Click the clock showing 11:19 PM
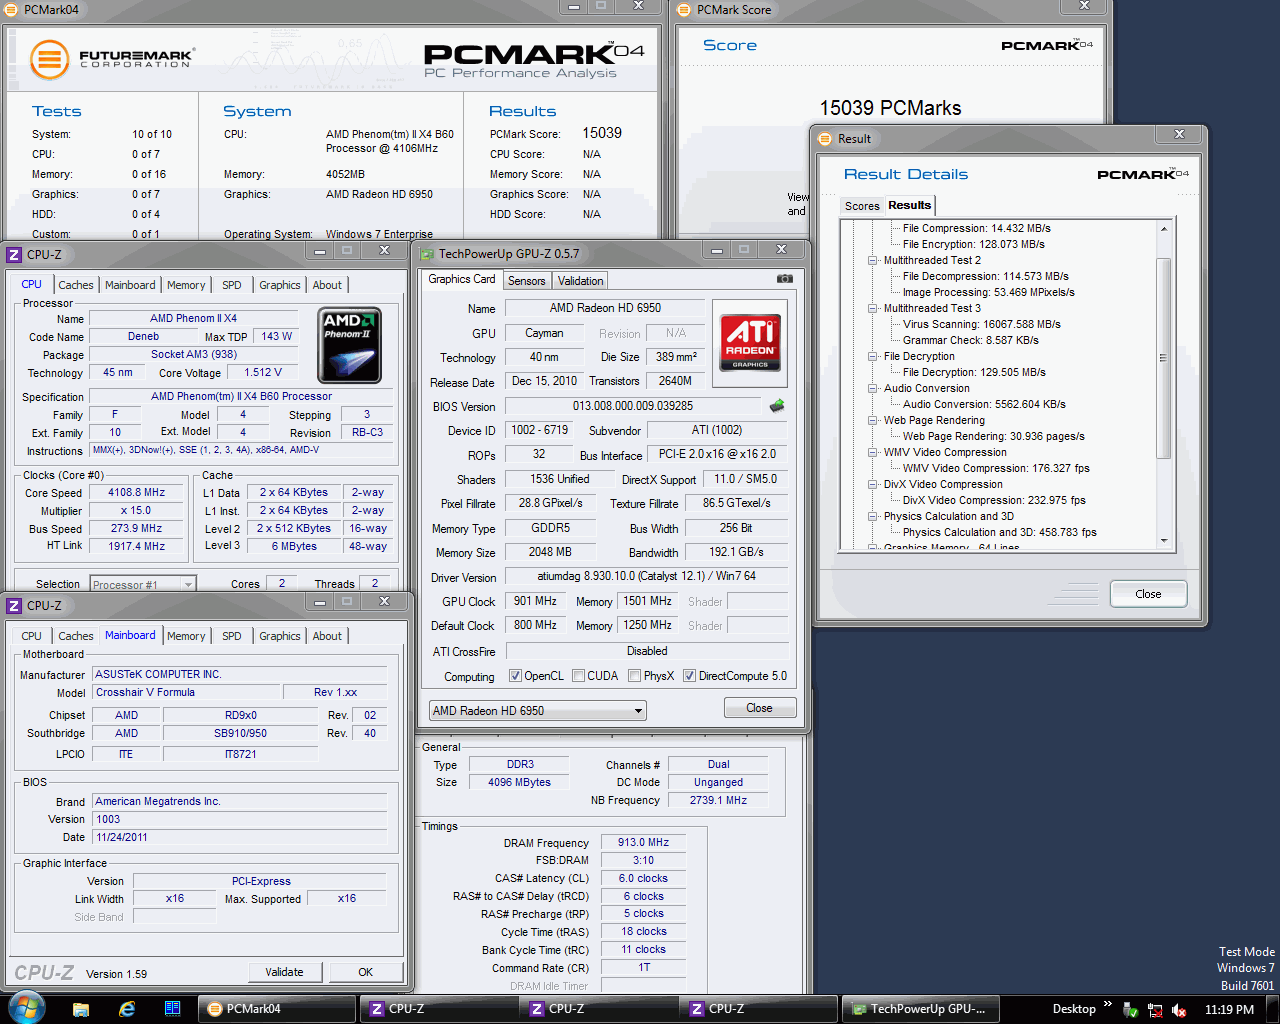 [x=1229, y=1010]
